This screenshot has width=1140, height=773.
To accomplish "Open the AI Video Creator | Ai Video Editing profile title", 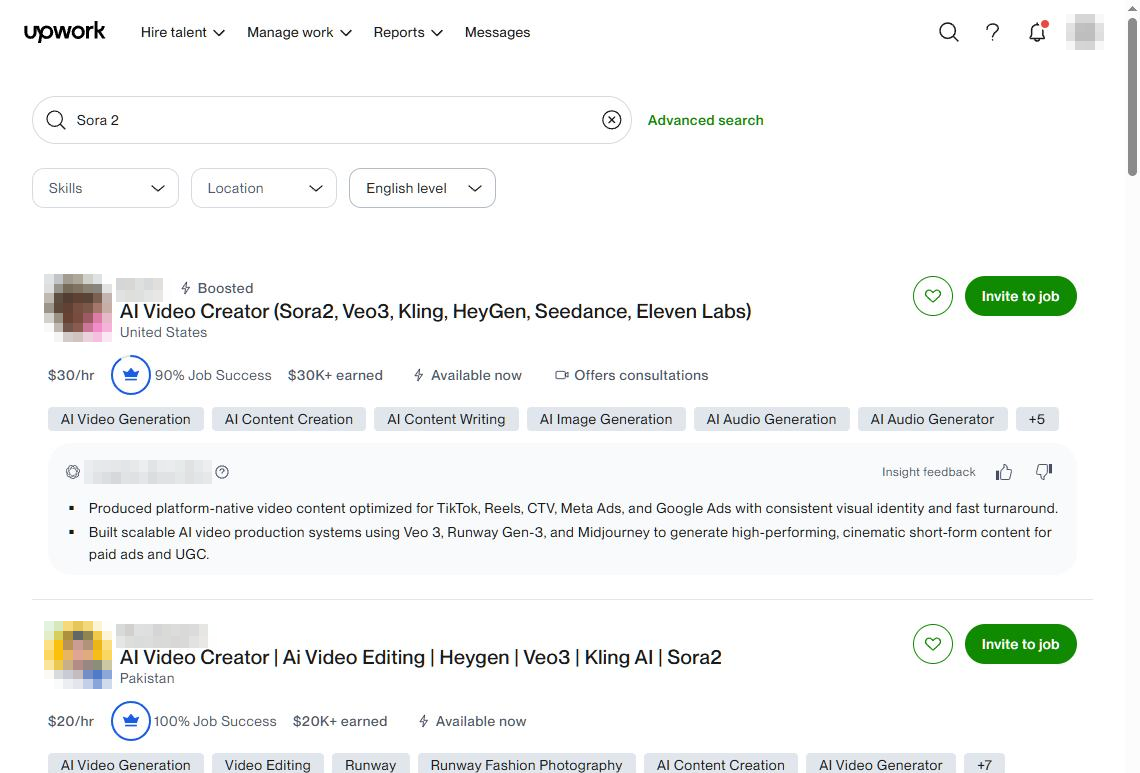I will [x=420, y=657].
